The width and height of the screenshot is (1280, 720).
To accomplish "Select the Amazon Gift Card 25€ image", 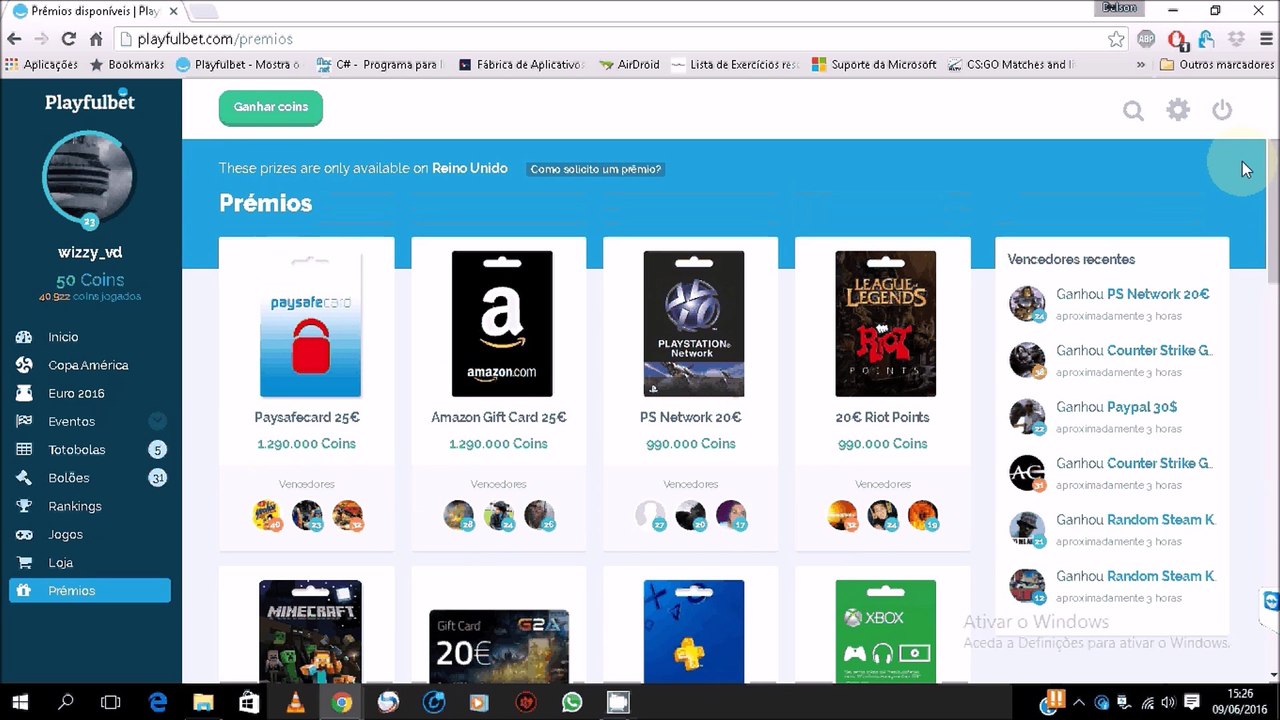I will coord(502,324).
